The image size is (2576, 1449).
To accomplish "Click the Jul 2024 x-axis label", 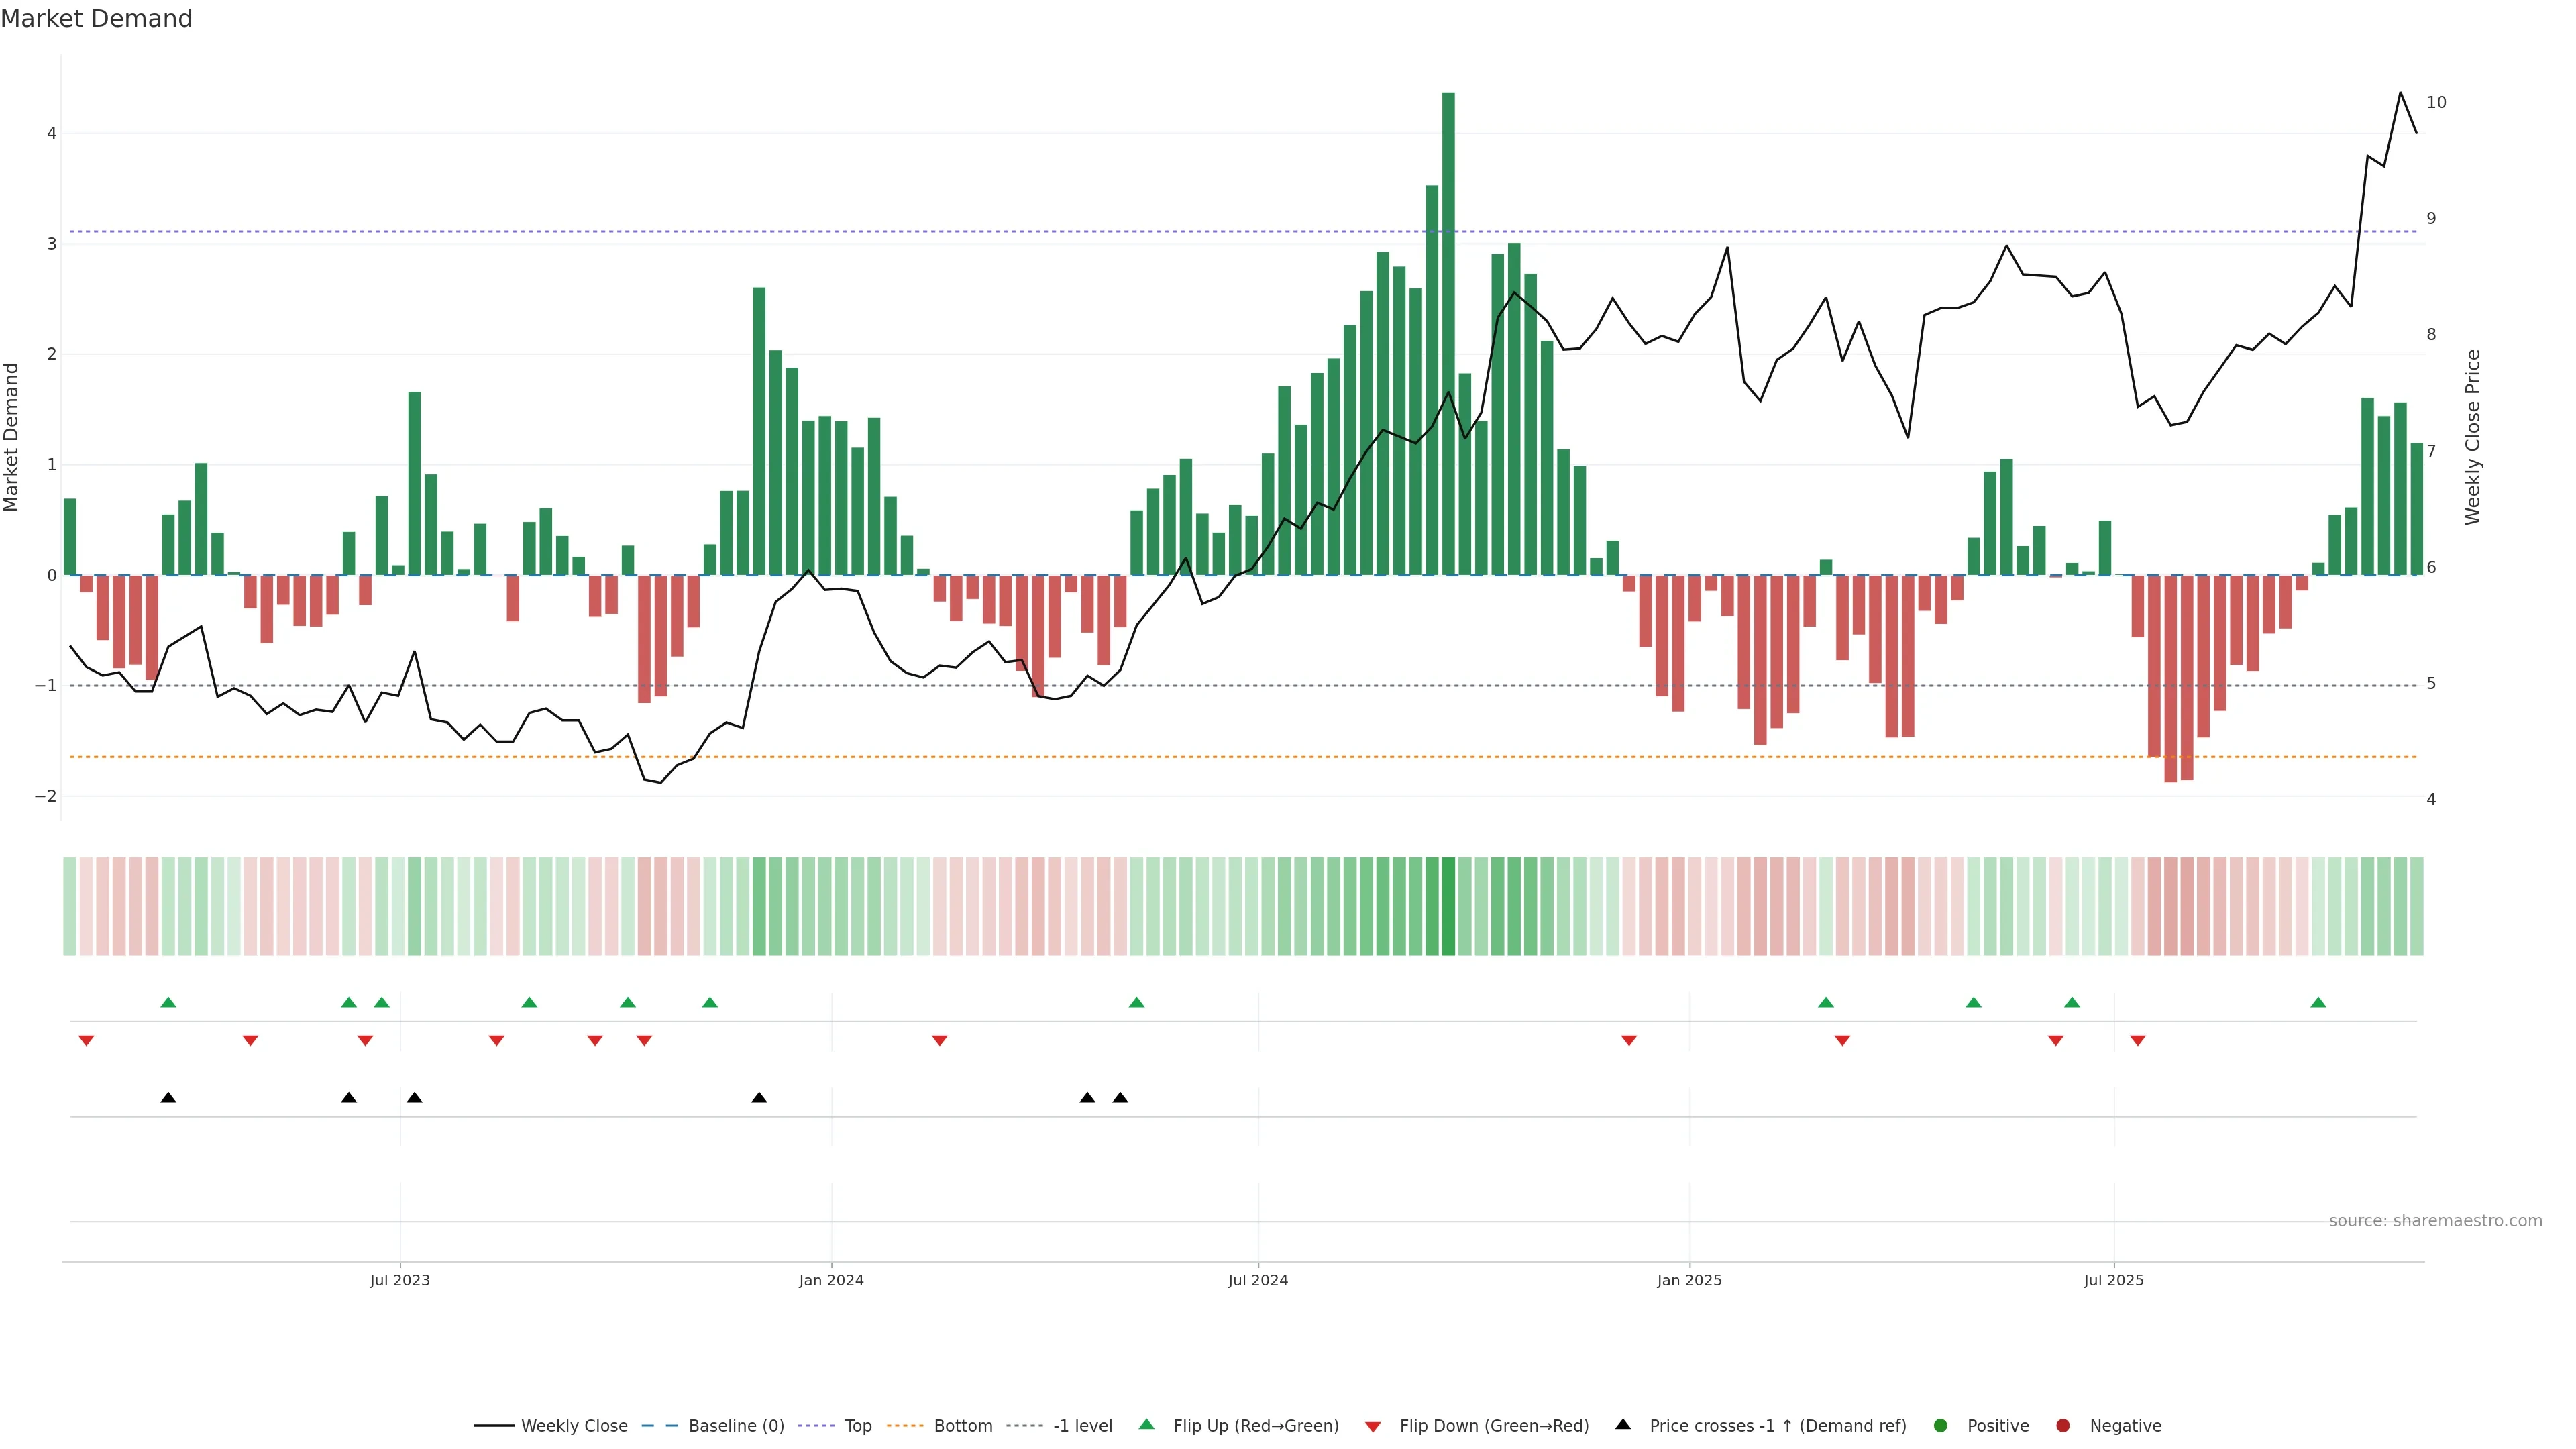I will (1258, 1280).
